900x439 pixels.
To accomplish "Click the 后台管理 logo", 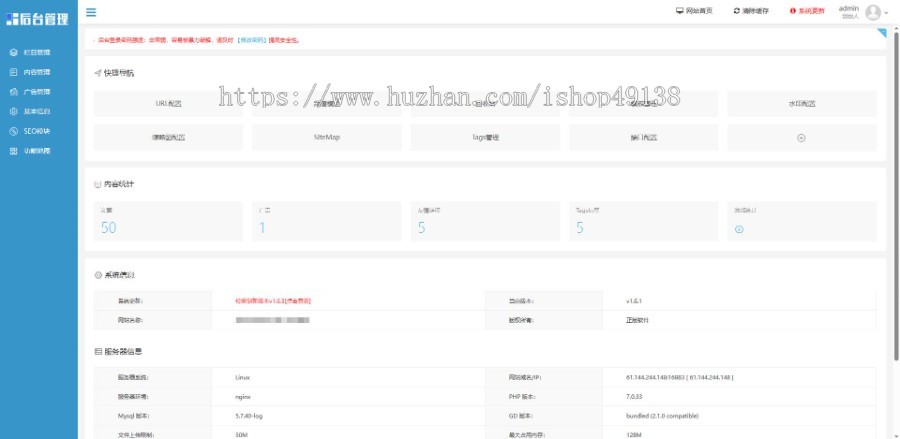I will [37, 18].
